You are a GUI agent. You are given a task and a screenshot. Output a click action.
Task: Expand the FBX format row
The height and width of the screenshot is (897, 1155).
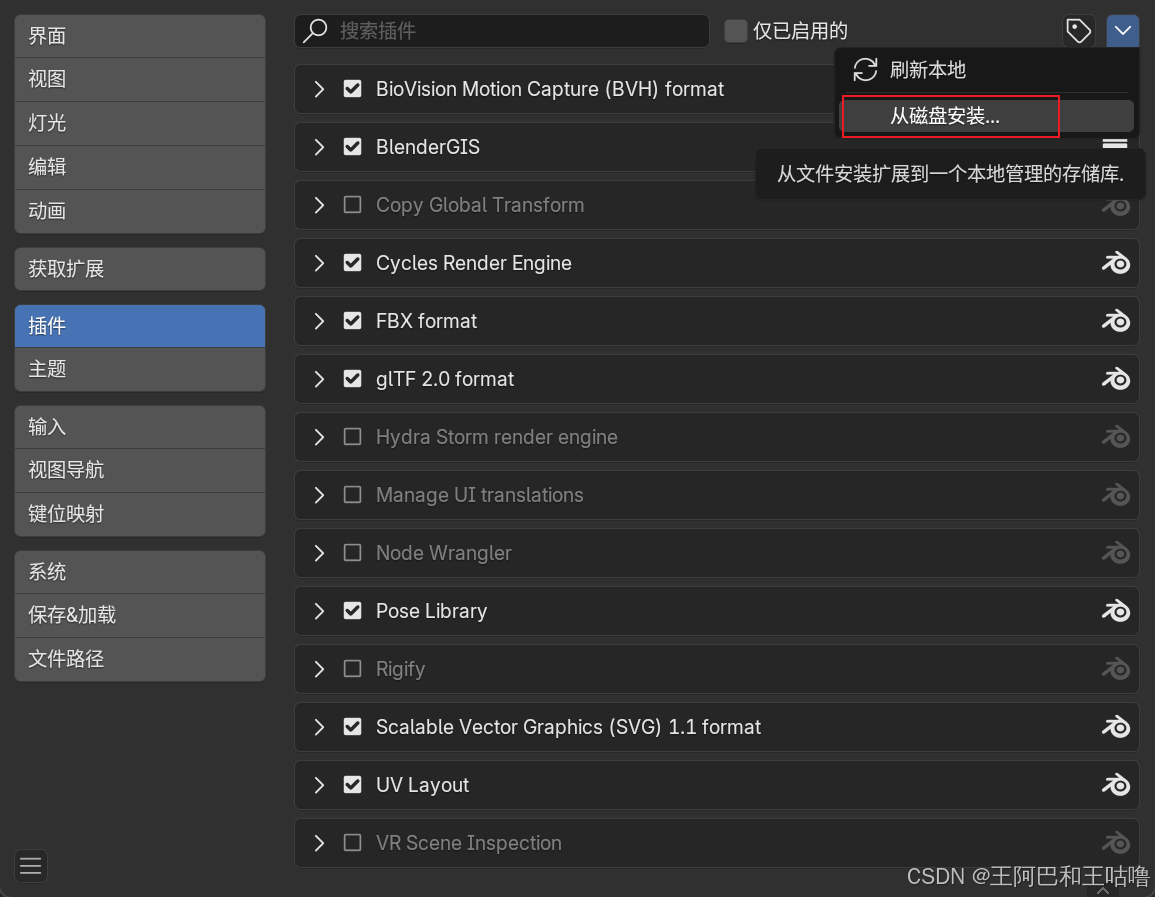click(x=319, y=321)
